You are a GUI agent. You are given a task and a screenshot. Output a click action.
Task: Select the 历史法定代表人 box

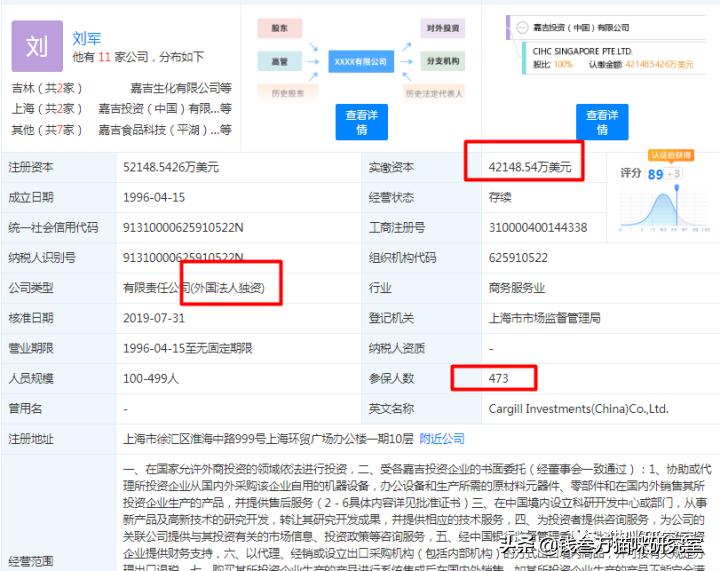pos(434,93)
